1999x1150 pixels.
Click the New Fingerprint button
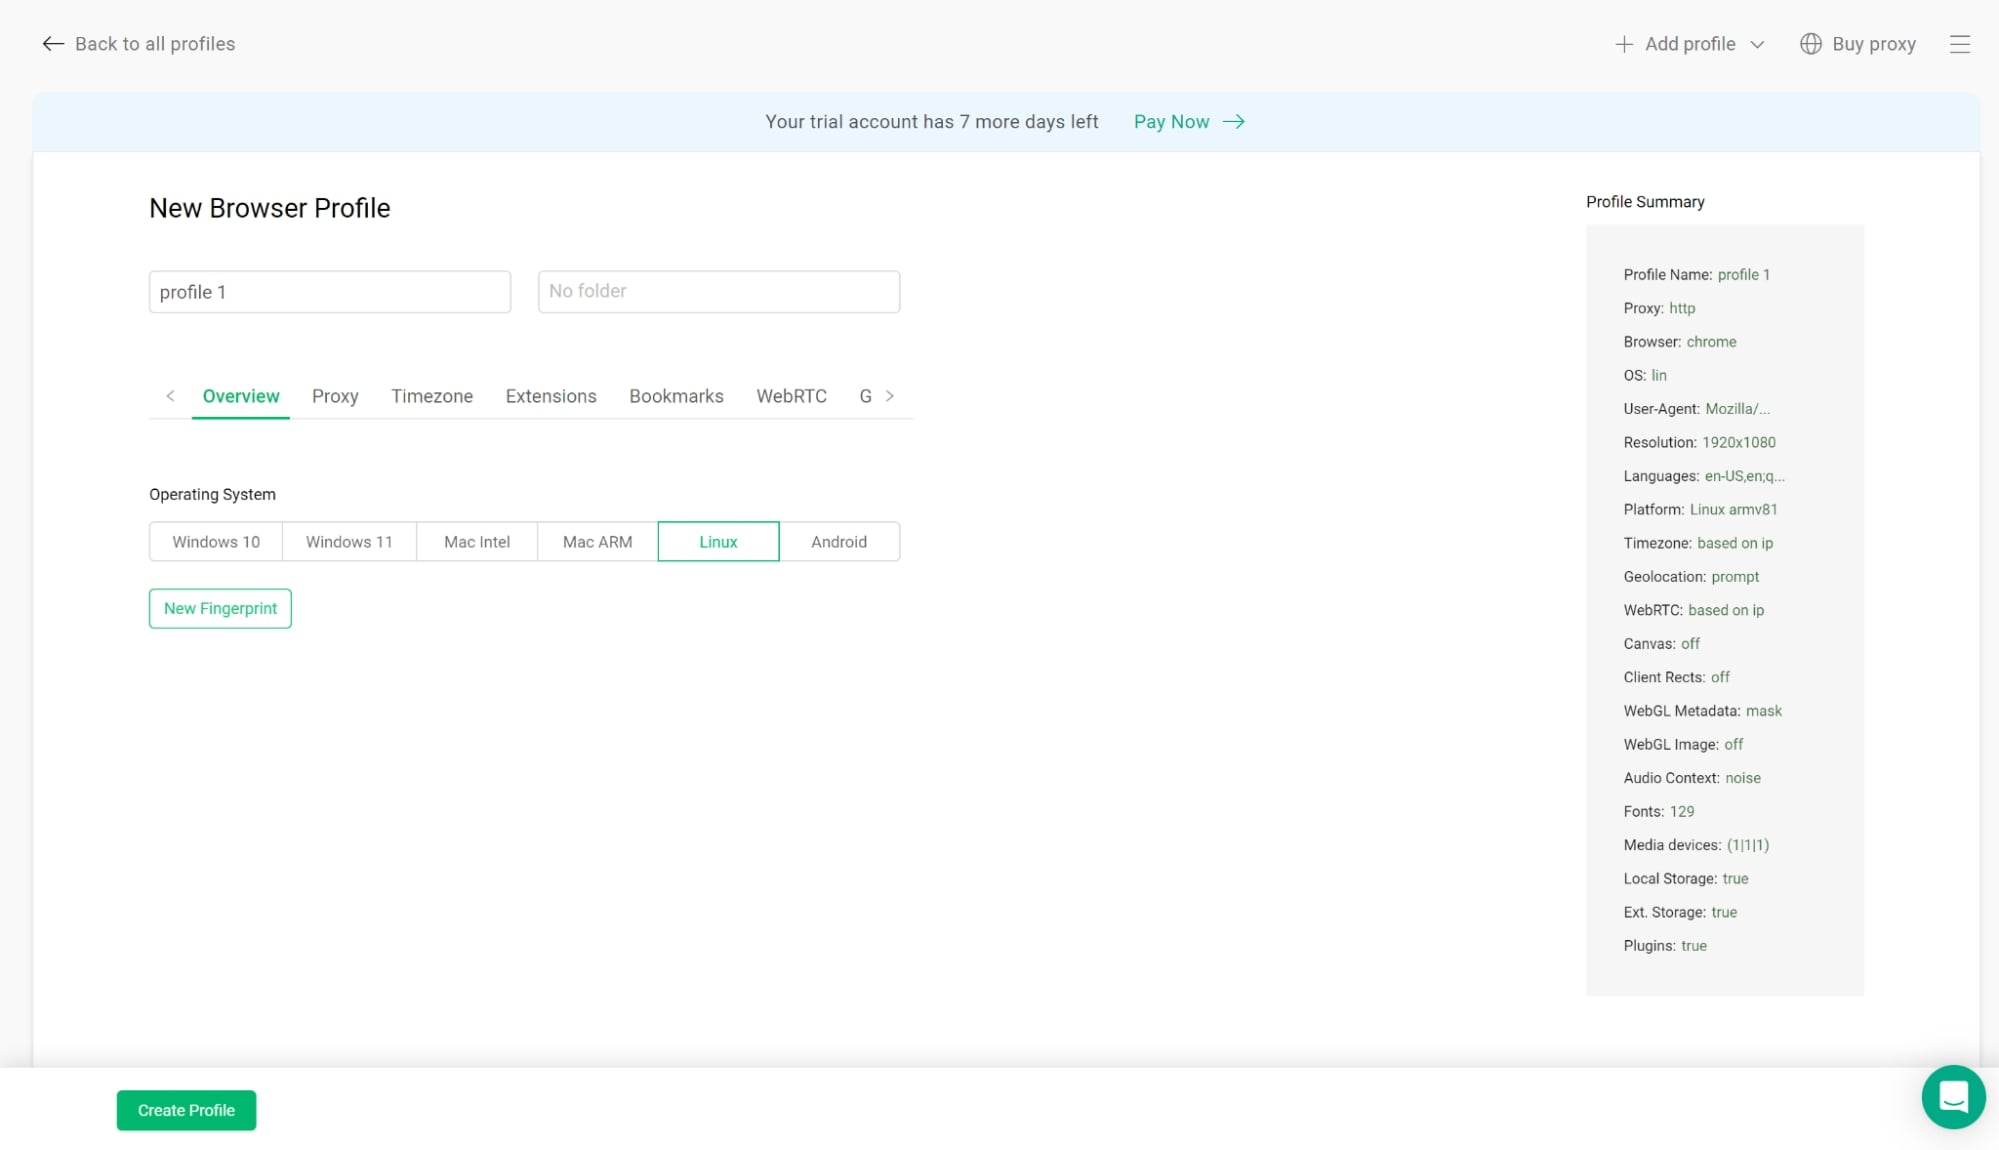click(x=220, y=608)
